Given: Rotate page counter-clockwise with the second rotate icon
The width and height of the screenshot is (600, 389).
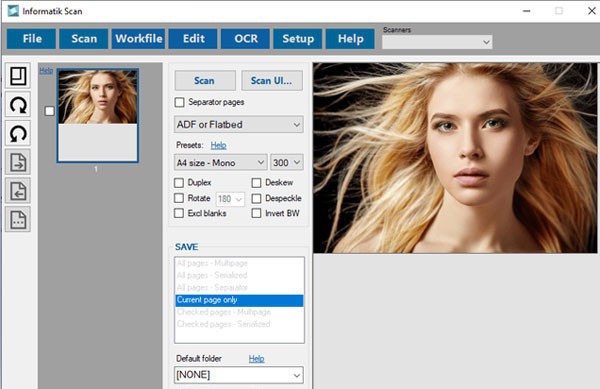Looking at the screenshot, I should [18, 133].
